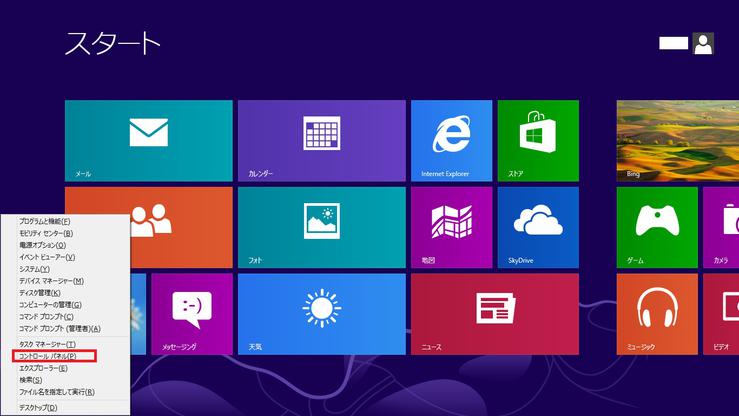The width and height of the screenshot is (739, 416).
Task: Choose コマンド プロンプト (管理者)(A) entry
Action: pyautogui.click(x=59, y=328)
